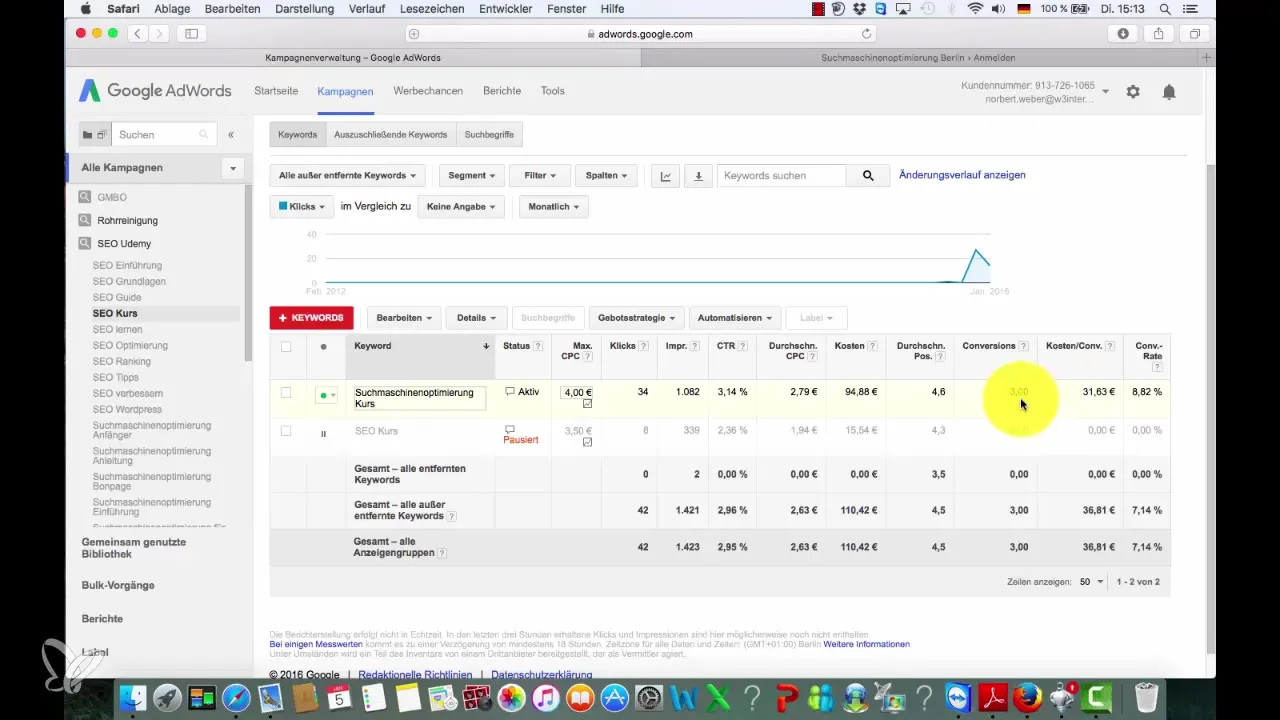Open the Gebotsstrategie dropdown
The width and height of the screenshot is (1280, 720).
[637, 318]
